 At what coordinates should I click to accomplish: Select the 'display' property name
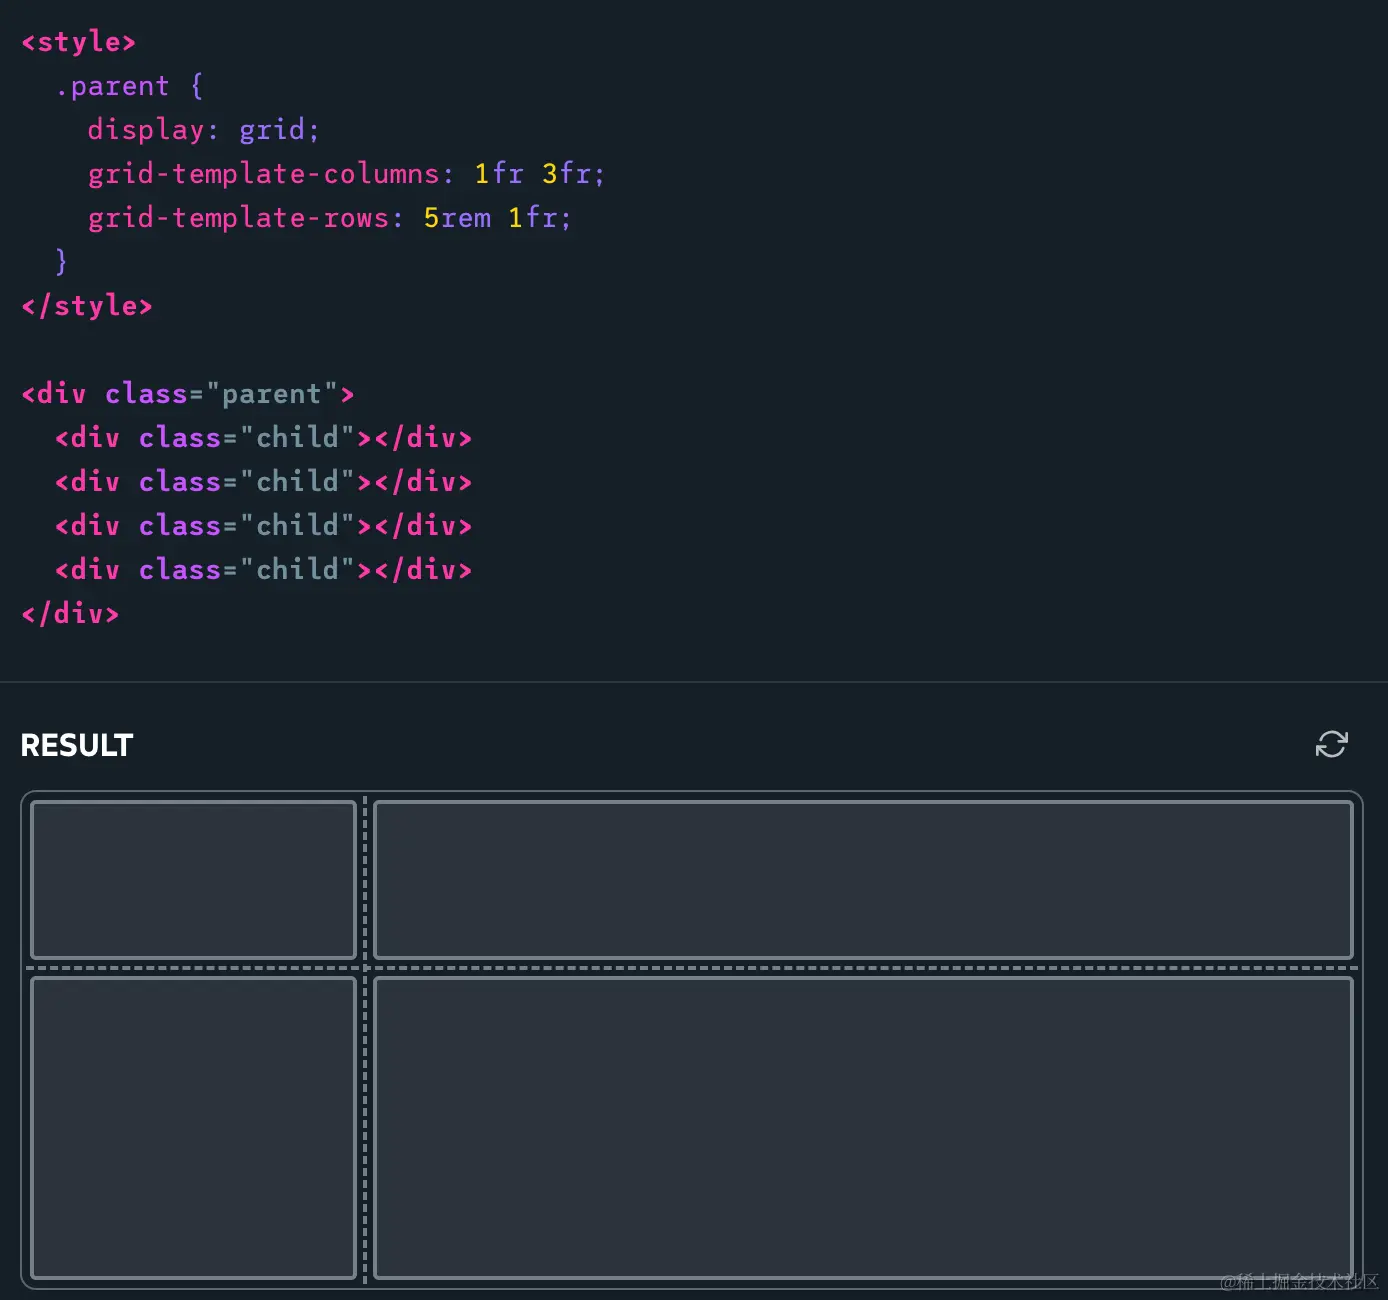click(146, 130)
